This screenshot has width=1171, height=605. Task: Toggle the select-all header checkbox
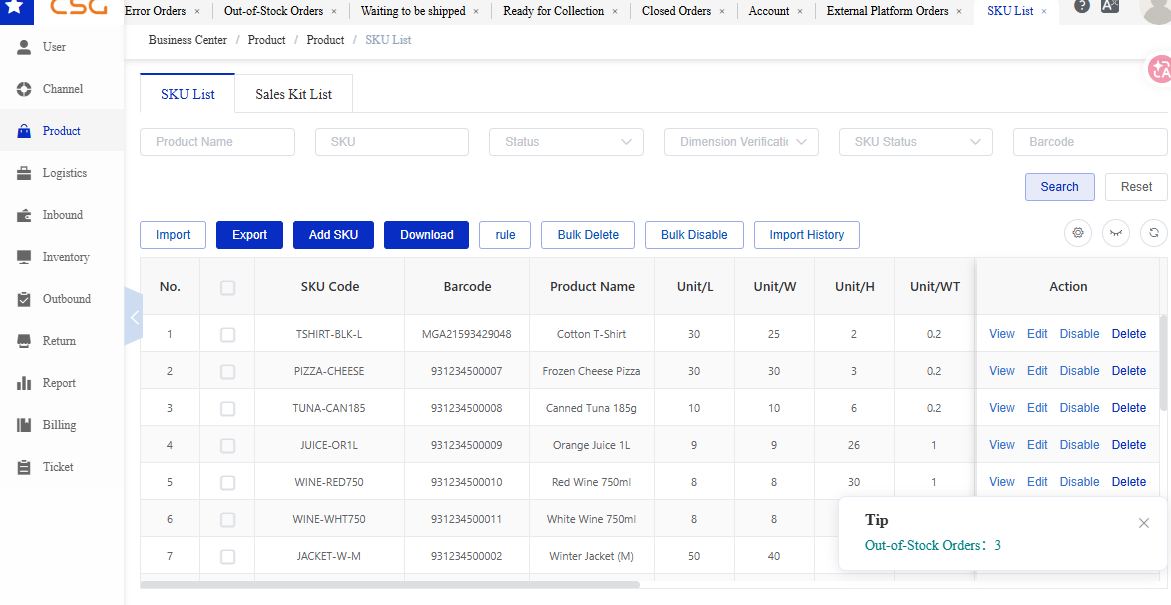(227, 287)
